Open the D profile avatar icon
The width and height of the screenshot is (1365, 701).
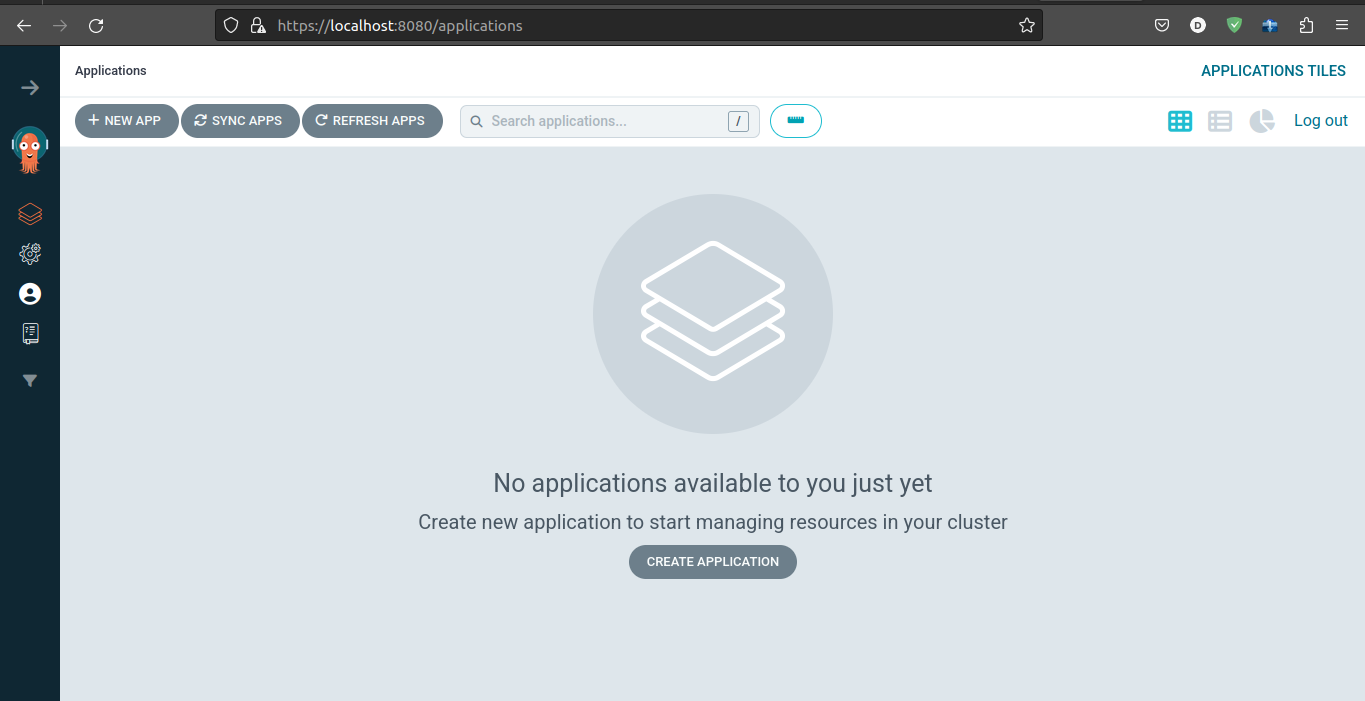[1198, 26]
